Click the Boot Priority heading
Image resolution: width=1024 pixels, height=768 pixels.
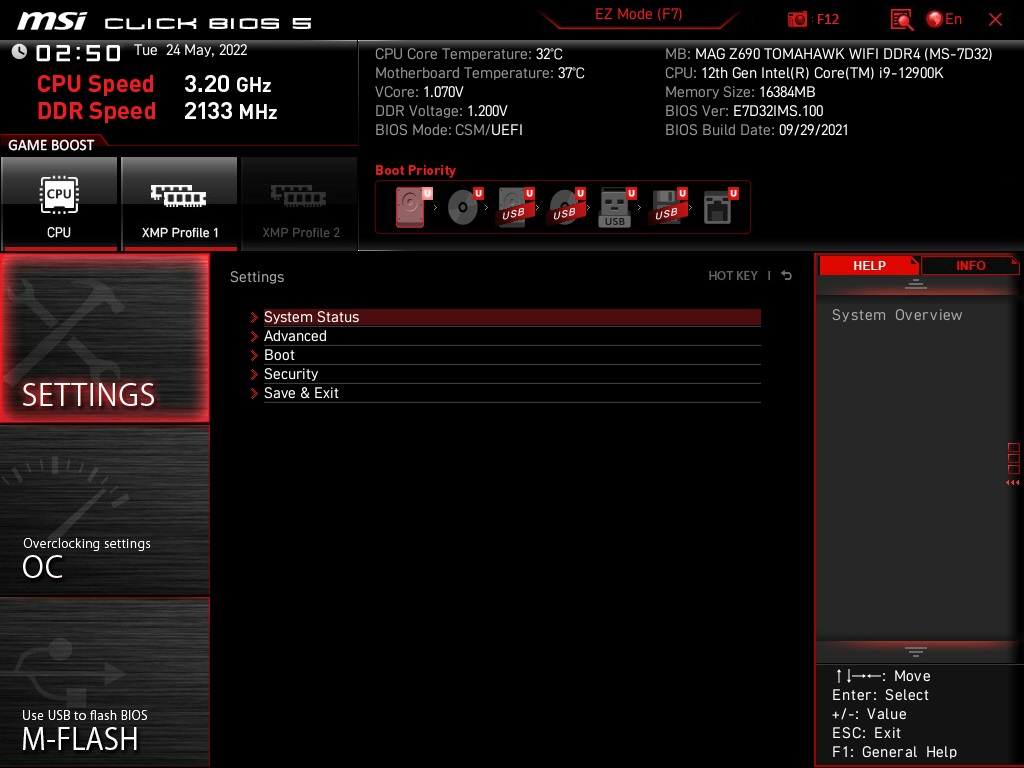pos(415,170)
